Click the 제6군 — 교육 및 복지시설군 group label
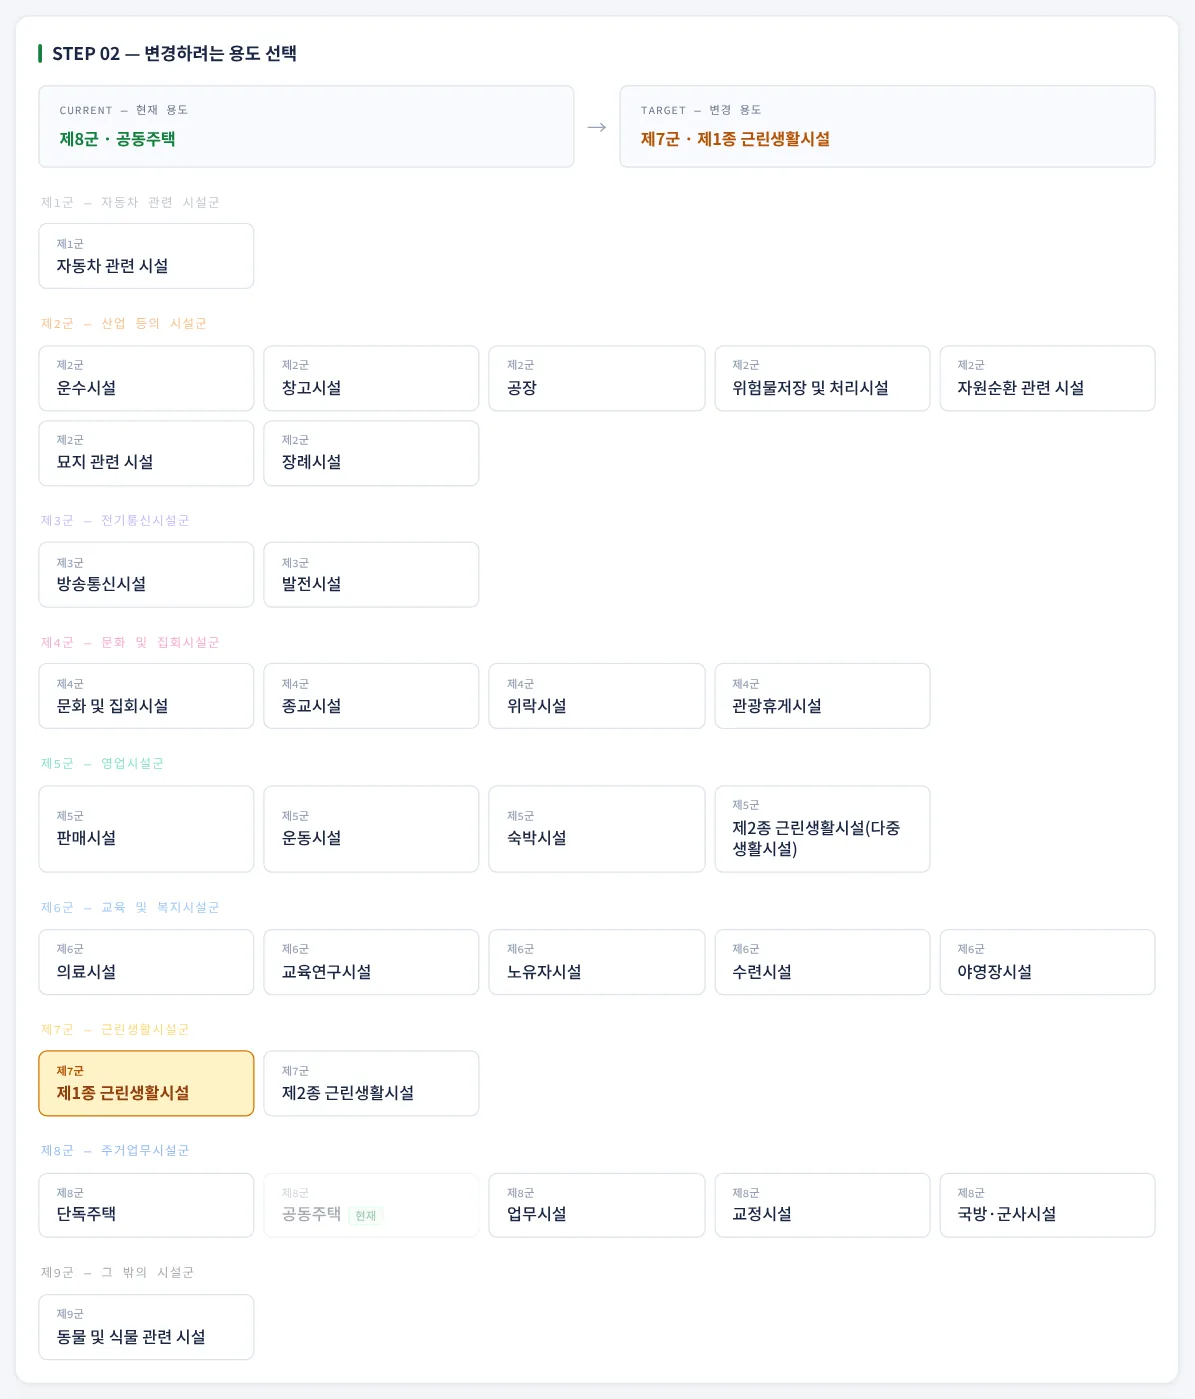 pos(130,908)
